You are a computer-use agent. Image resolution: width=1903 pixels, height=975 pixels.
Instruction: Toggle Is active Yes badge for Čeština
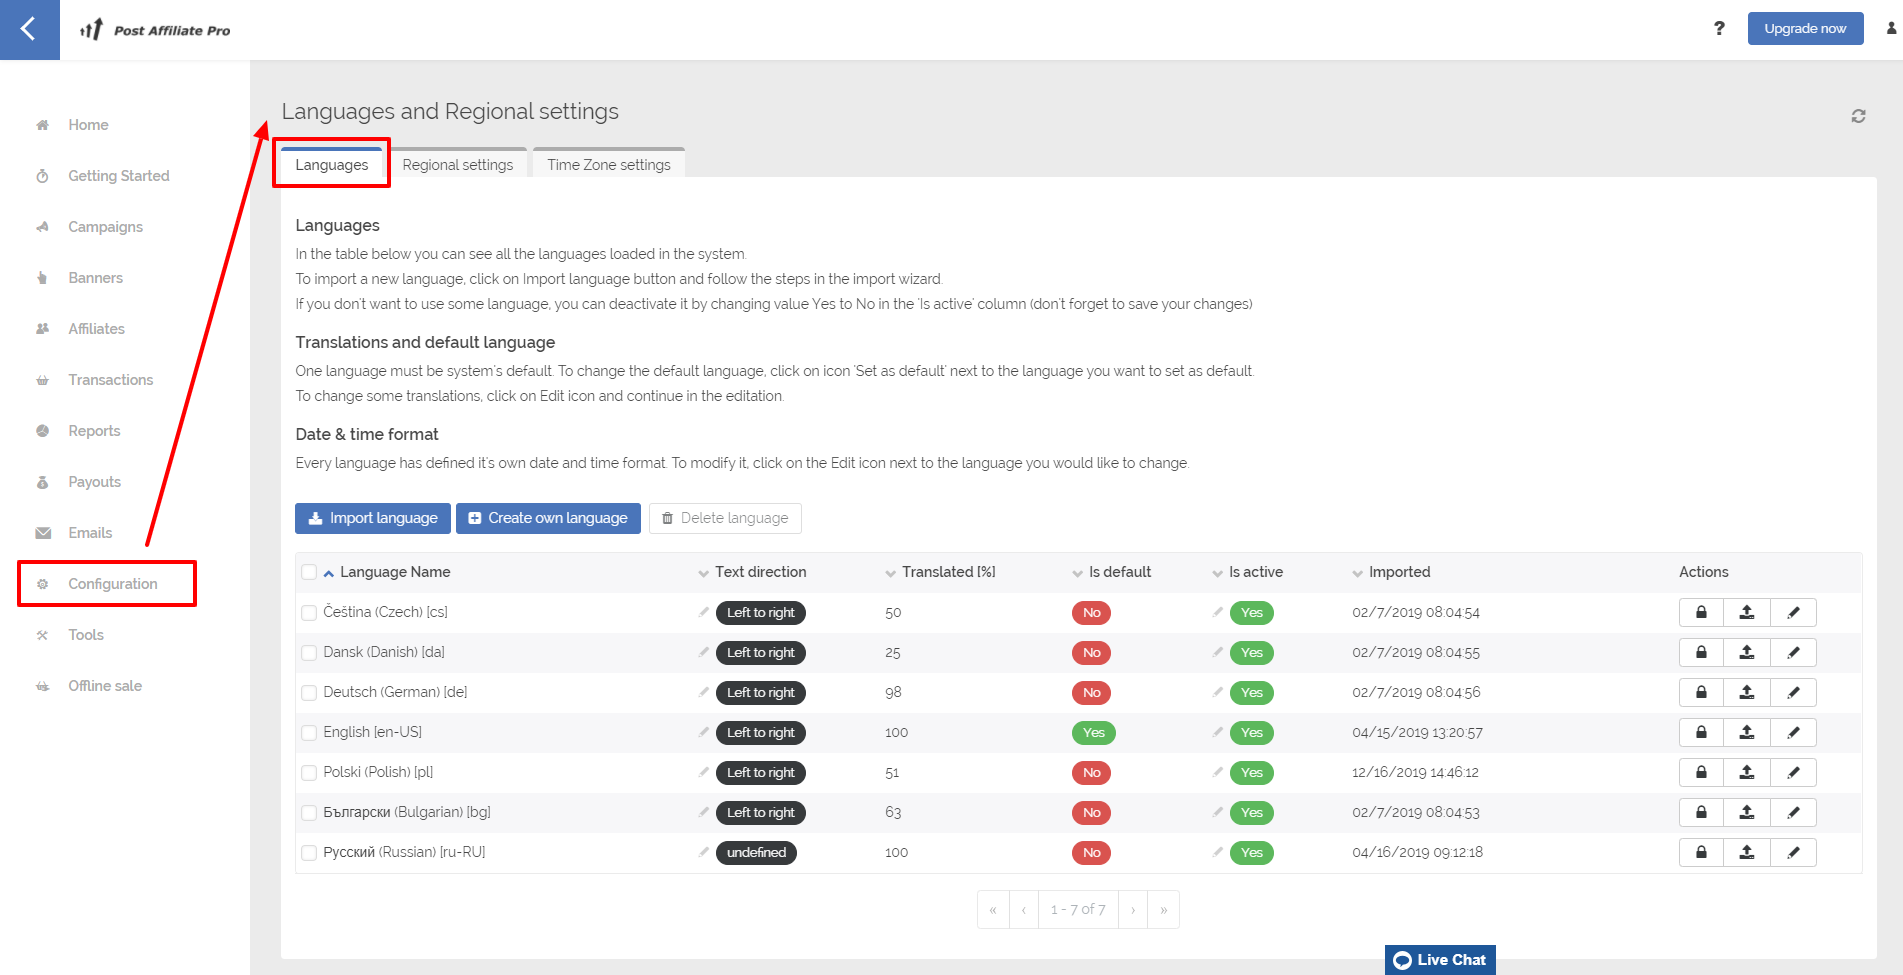[1252, 613]
